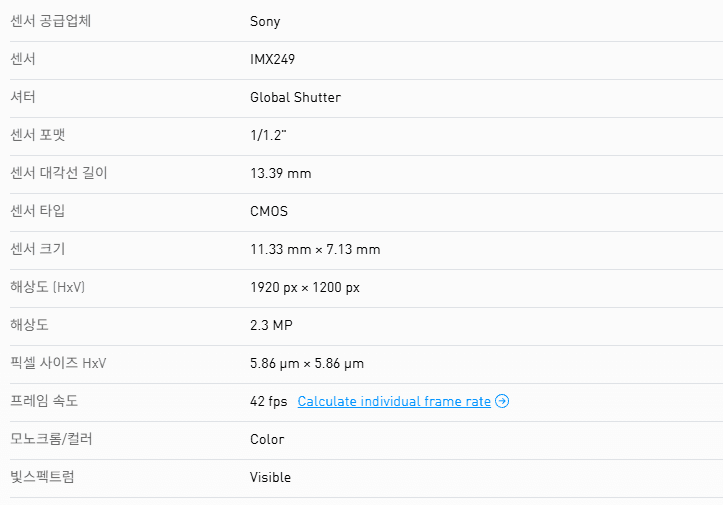
Task: Click the 42 fps frame rate value
Action: point(268,401)
